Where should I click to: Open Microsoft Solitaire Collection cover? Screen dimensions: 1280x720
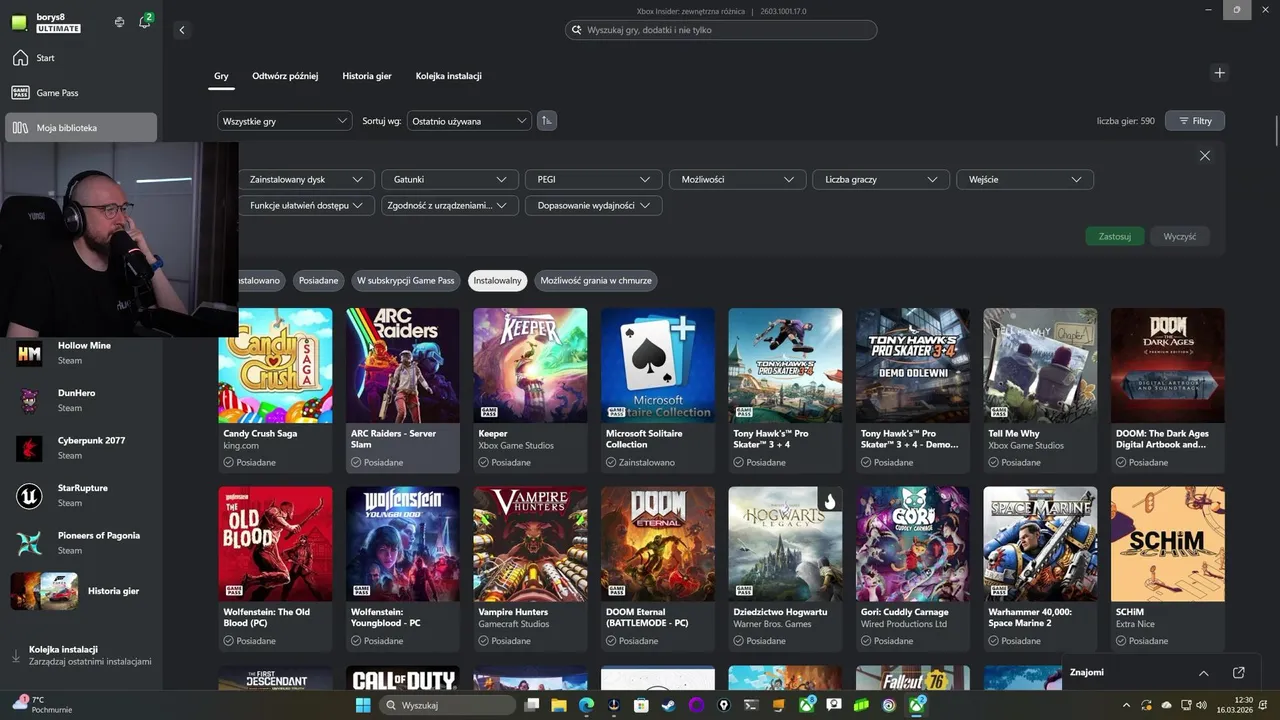click(x=658, y=366)
